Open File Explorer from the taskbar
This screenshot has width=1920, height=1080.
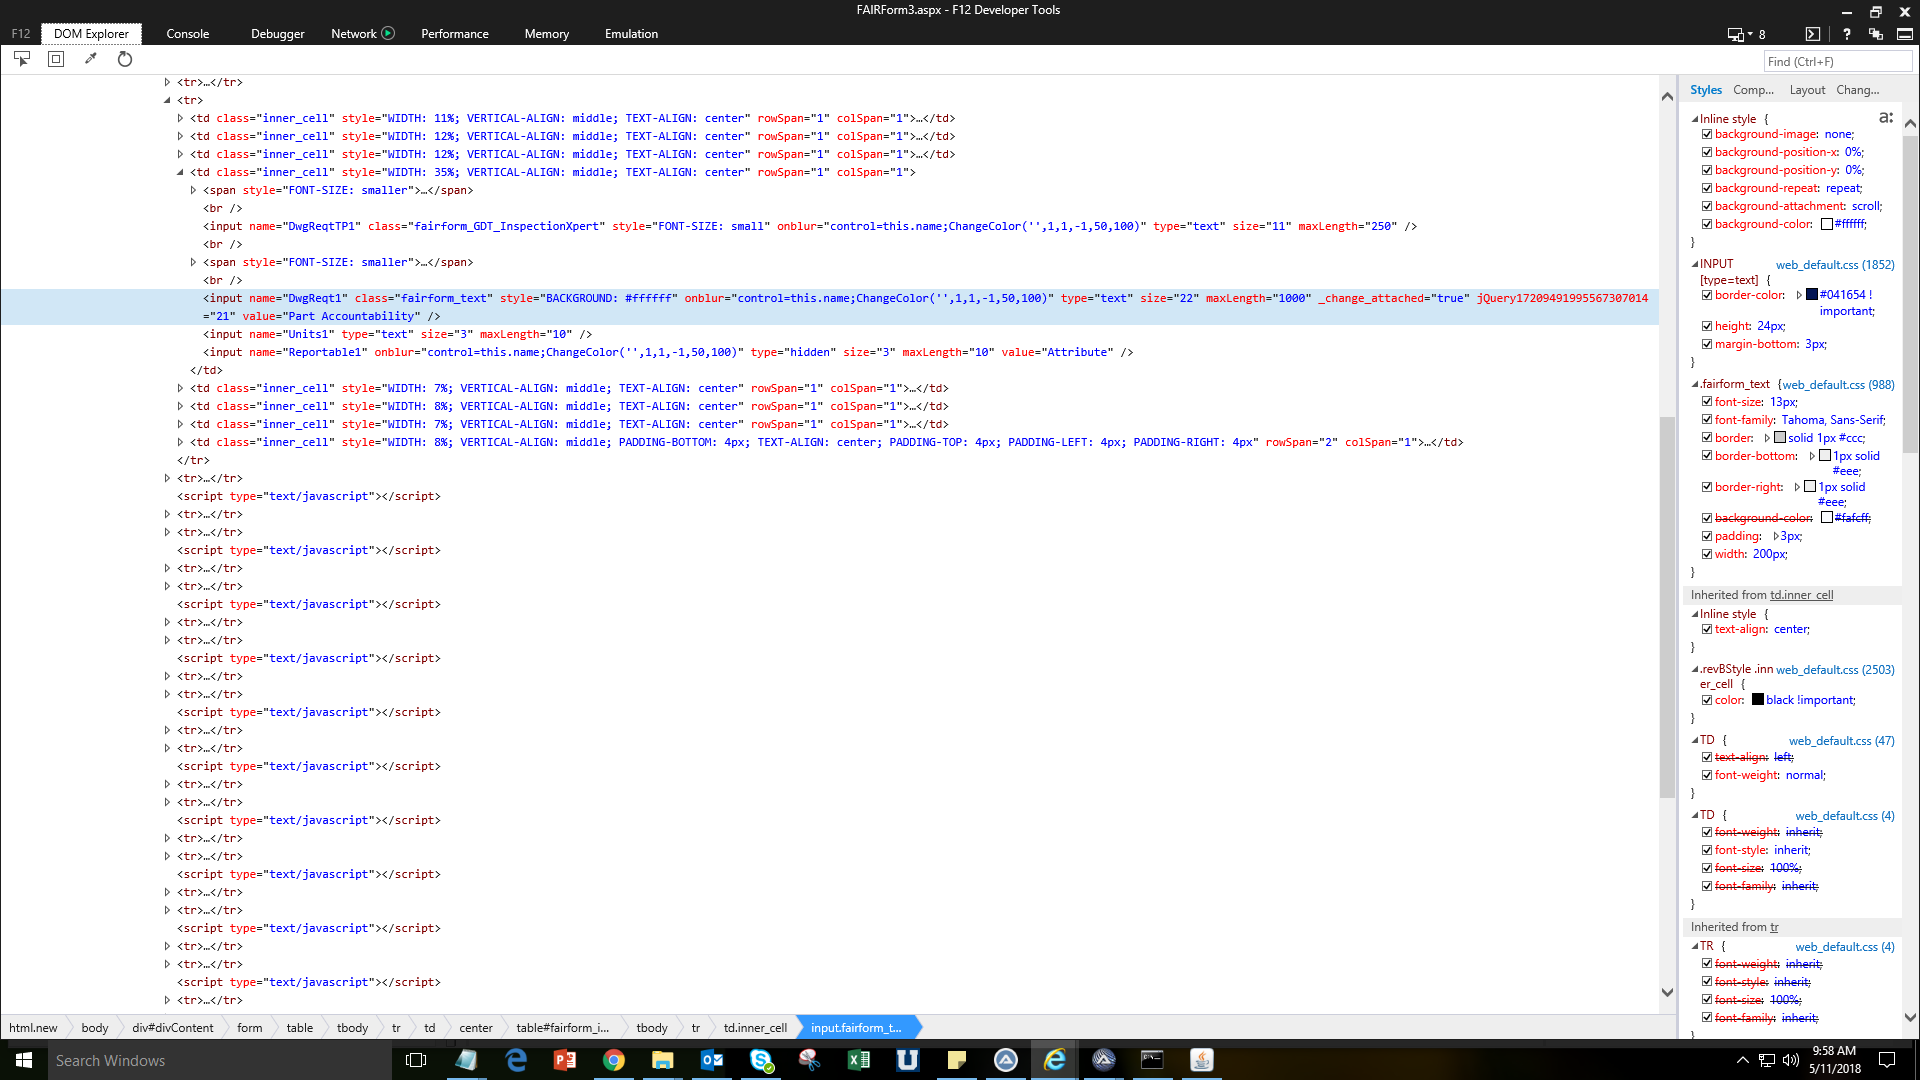[663, 1060]
